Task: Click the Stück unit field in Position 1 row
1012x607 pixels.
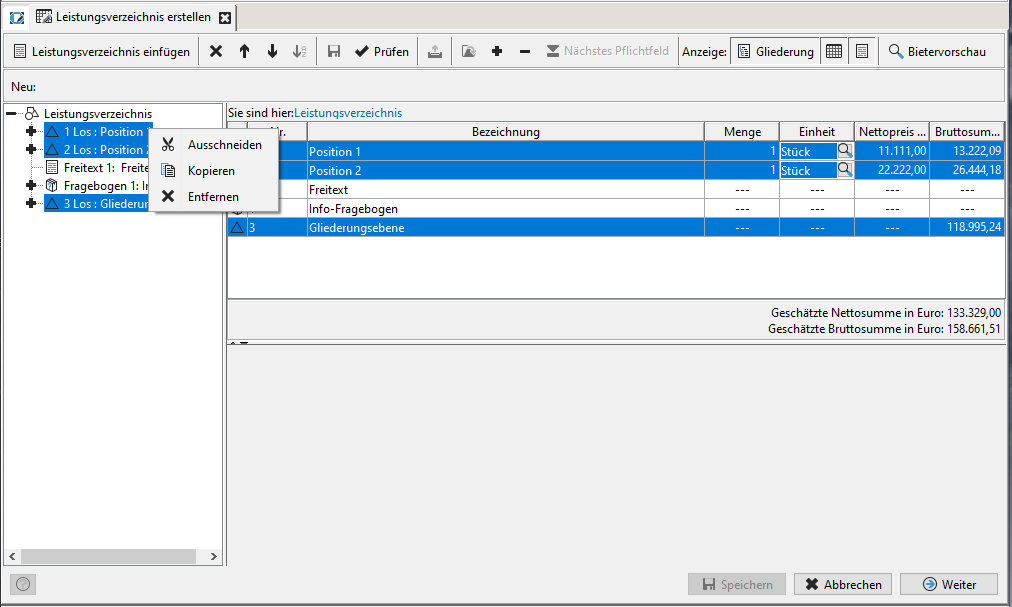Action: click(x=808, y=152)
